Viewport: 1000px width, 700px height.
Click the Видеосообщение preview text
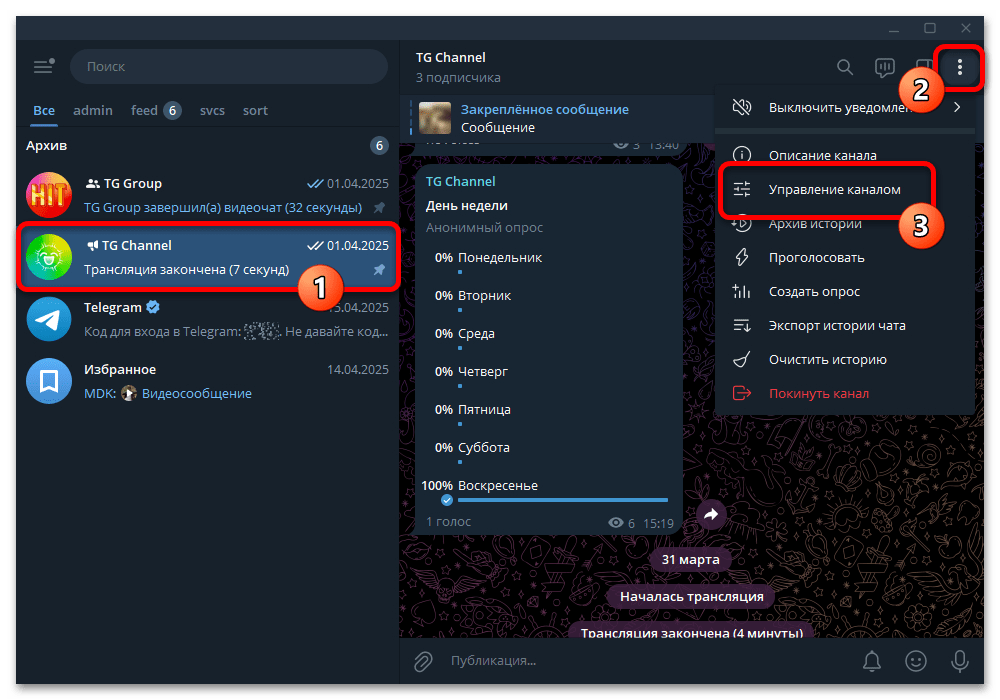pos(196,393)
